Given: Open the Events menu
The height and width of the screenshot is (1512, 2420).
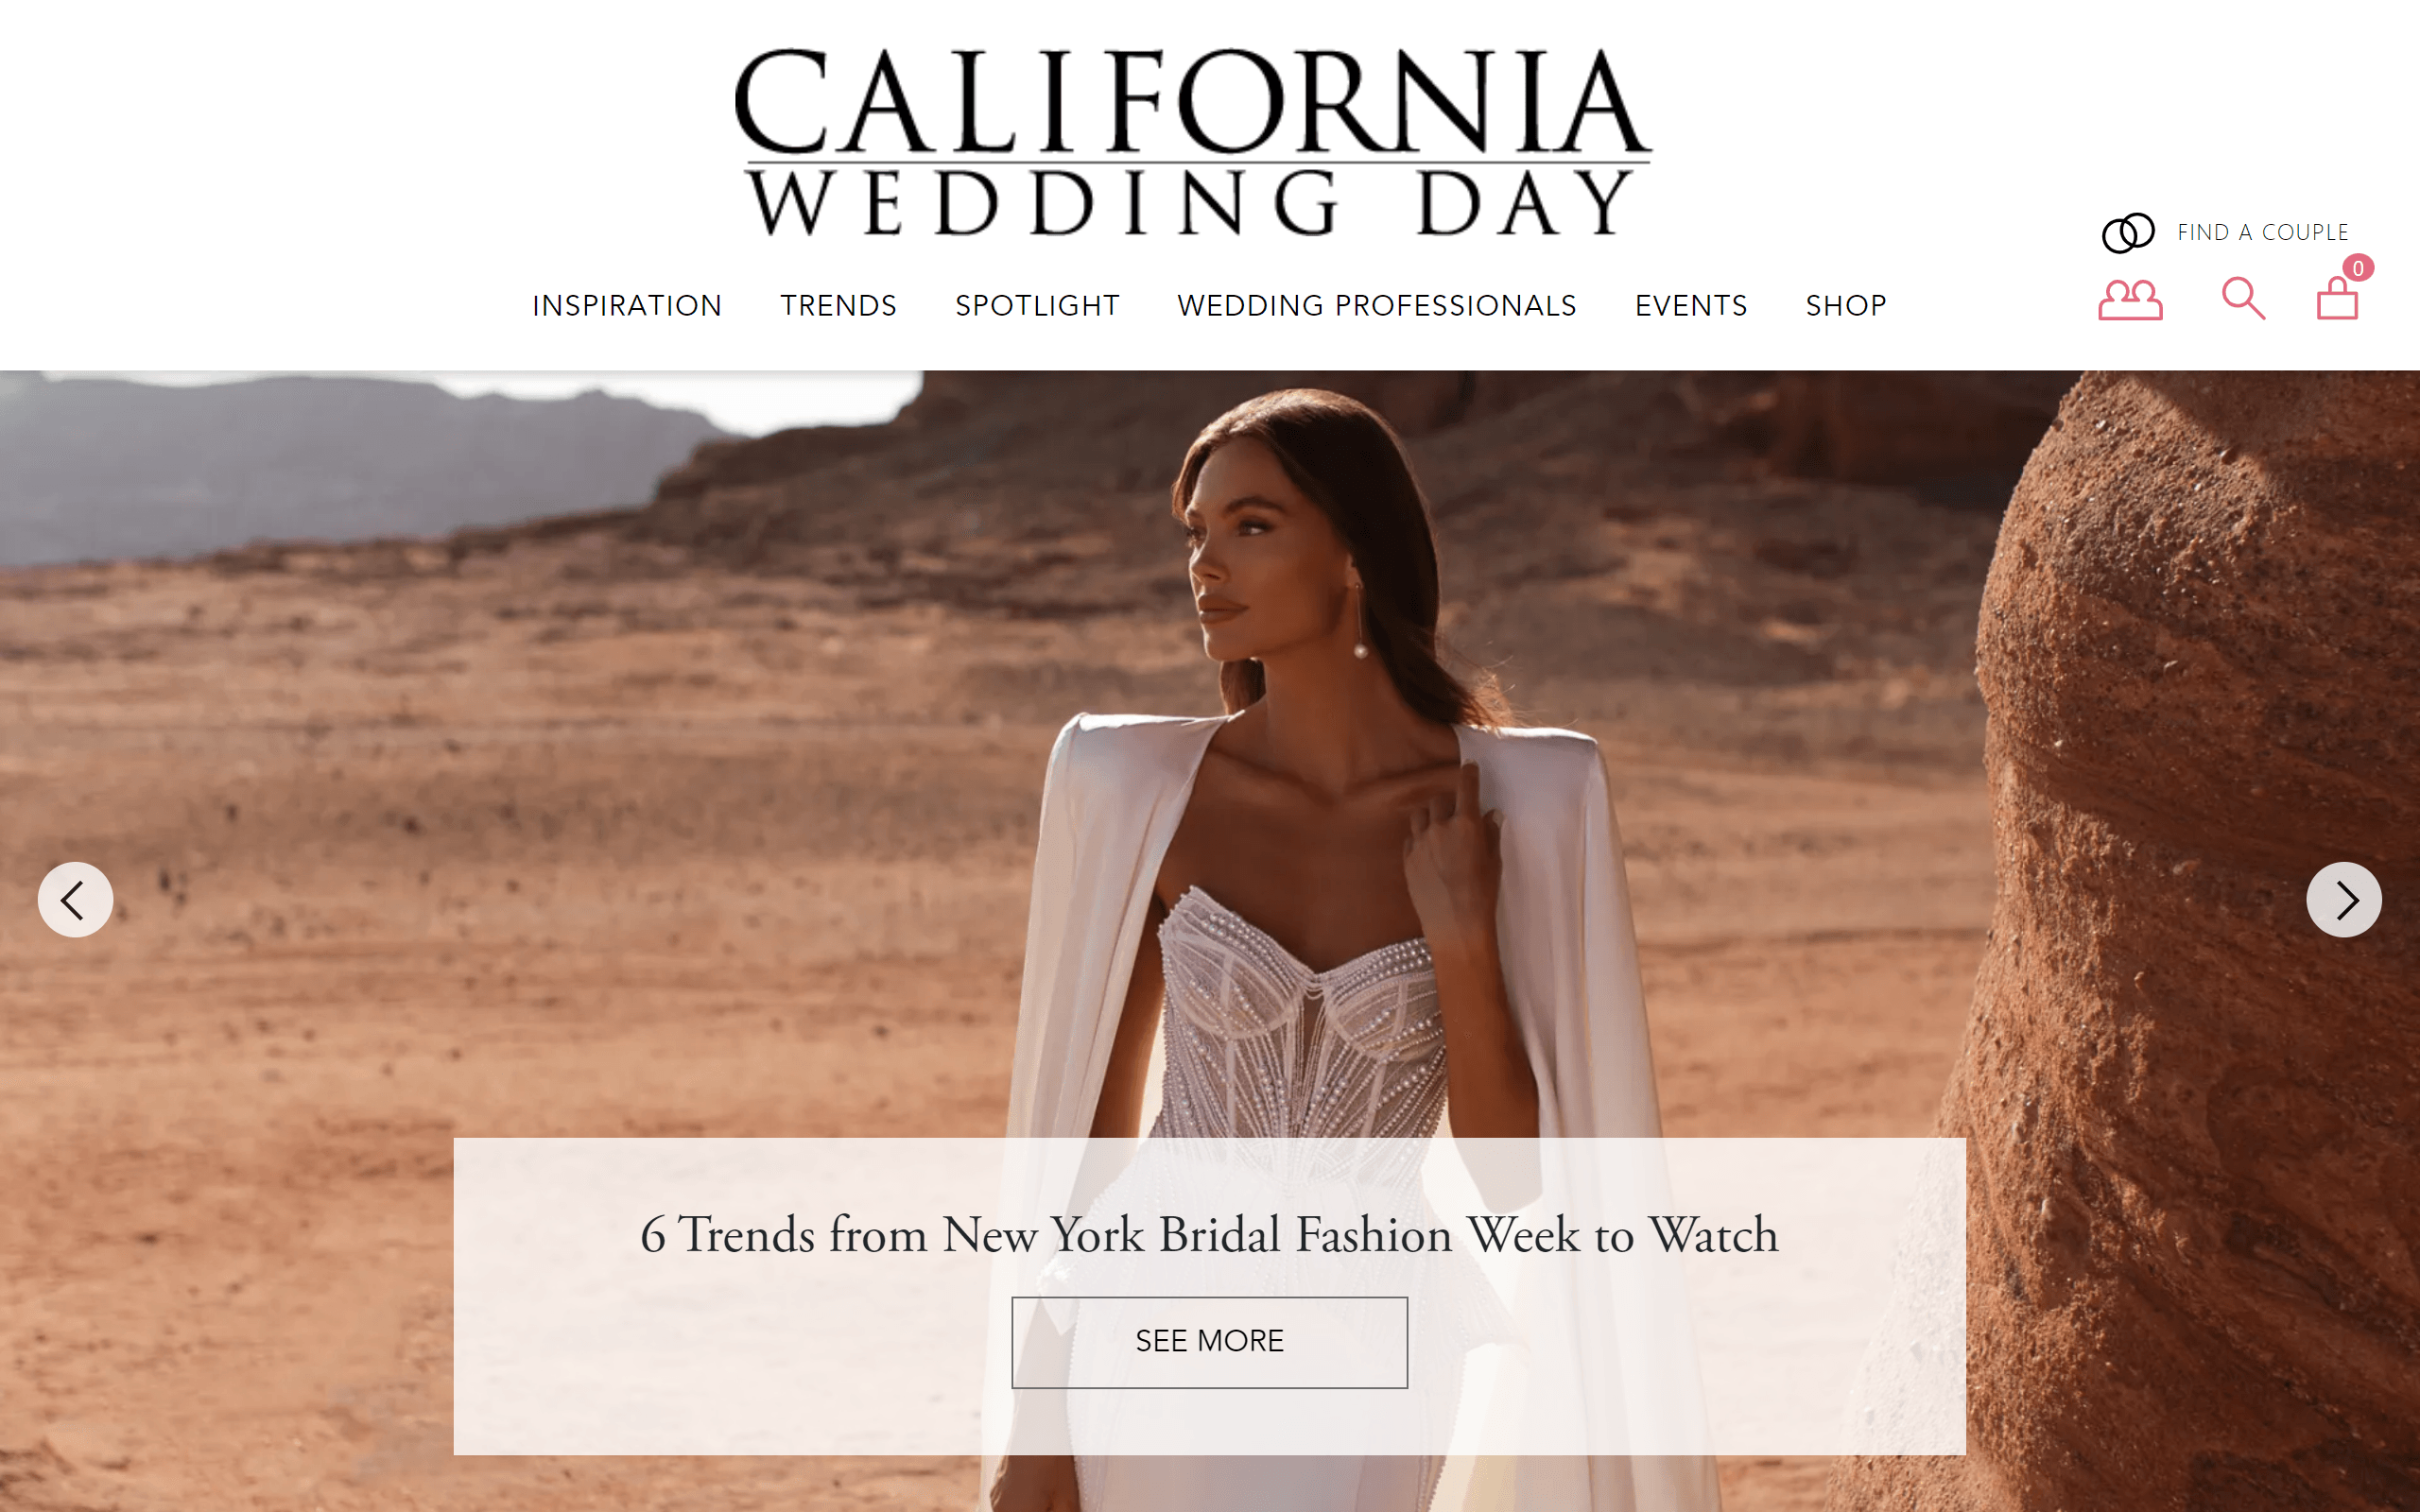Looking at the screenshot, I should pyautogui.click(x=1691, y=305).
